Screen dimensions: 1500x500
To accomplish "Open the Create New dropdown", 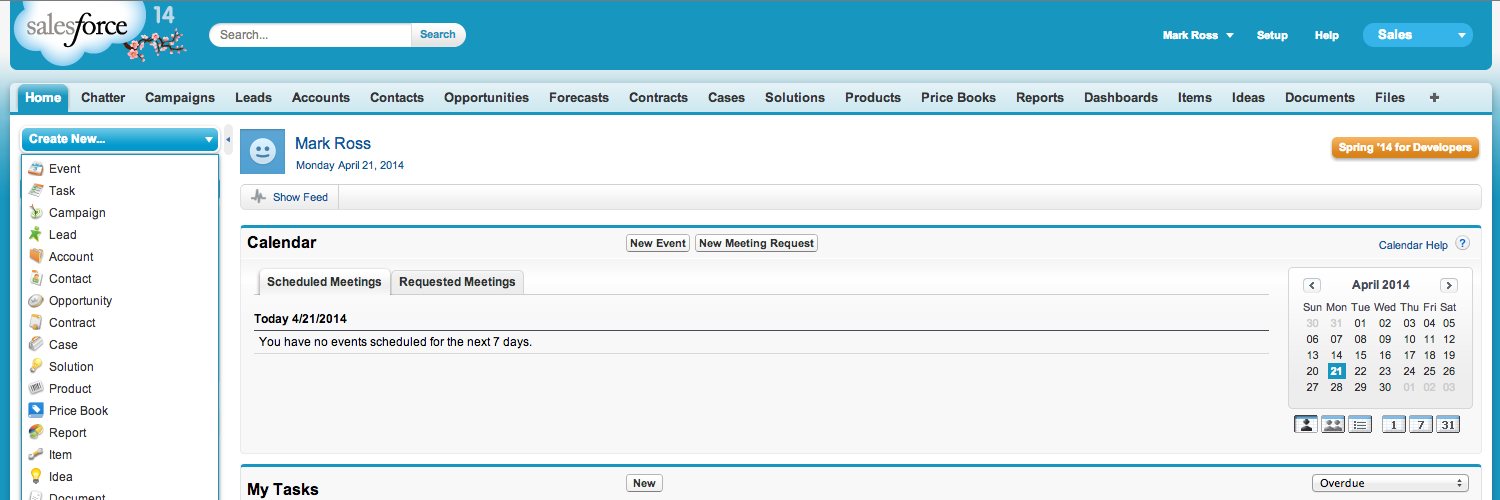I will click(x=120, y=139).
